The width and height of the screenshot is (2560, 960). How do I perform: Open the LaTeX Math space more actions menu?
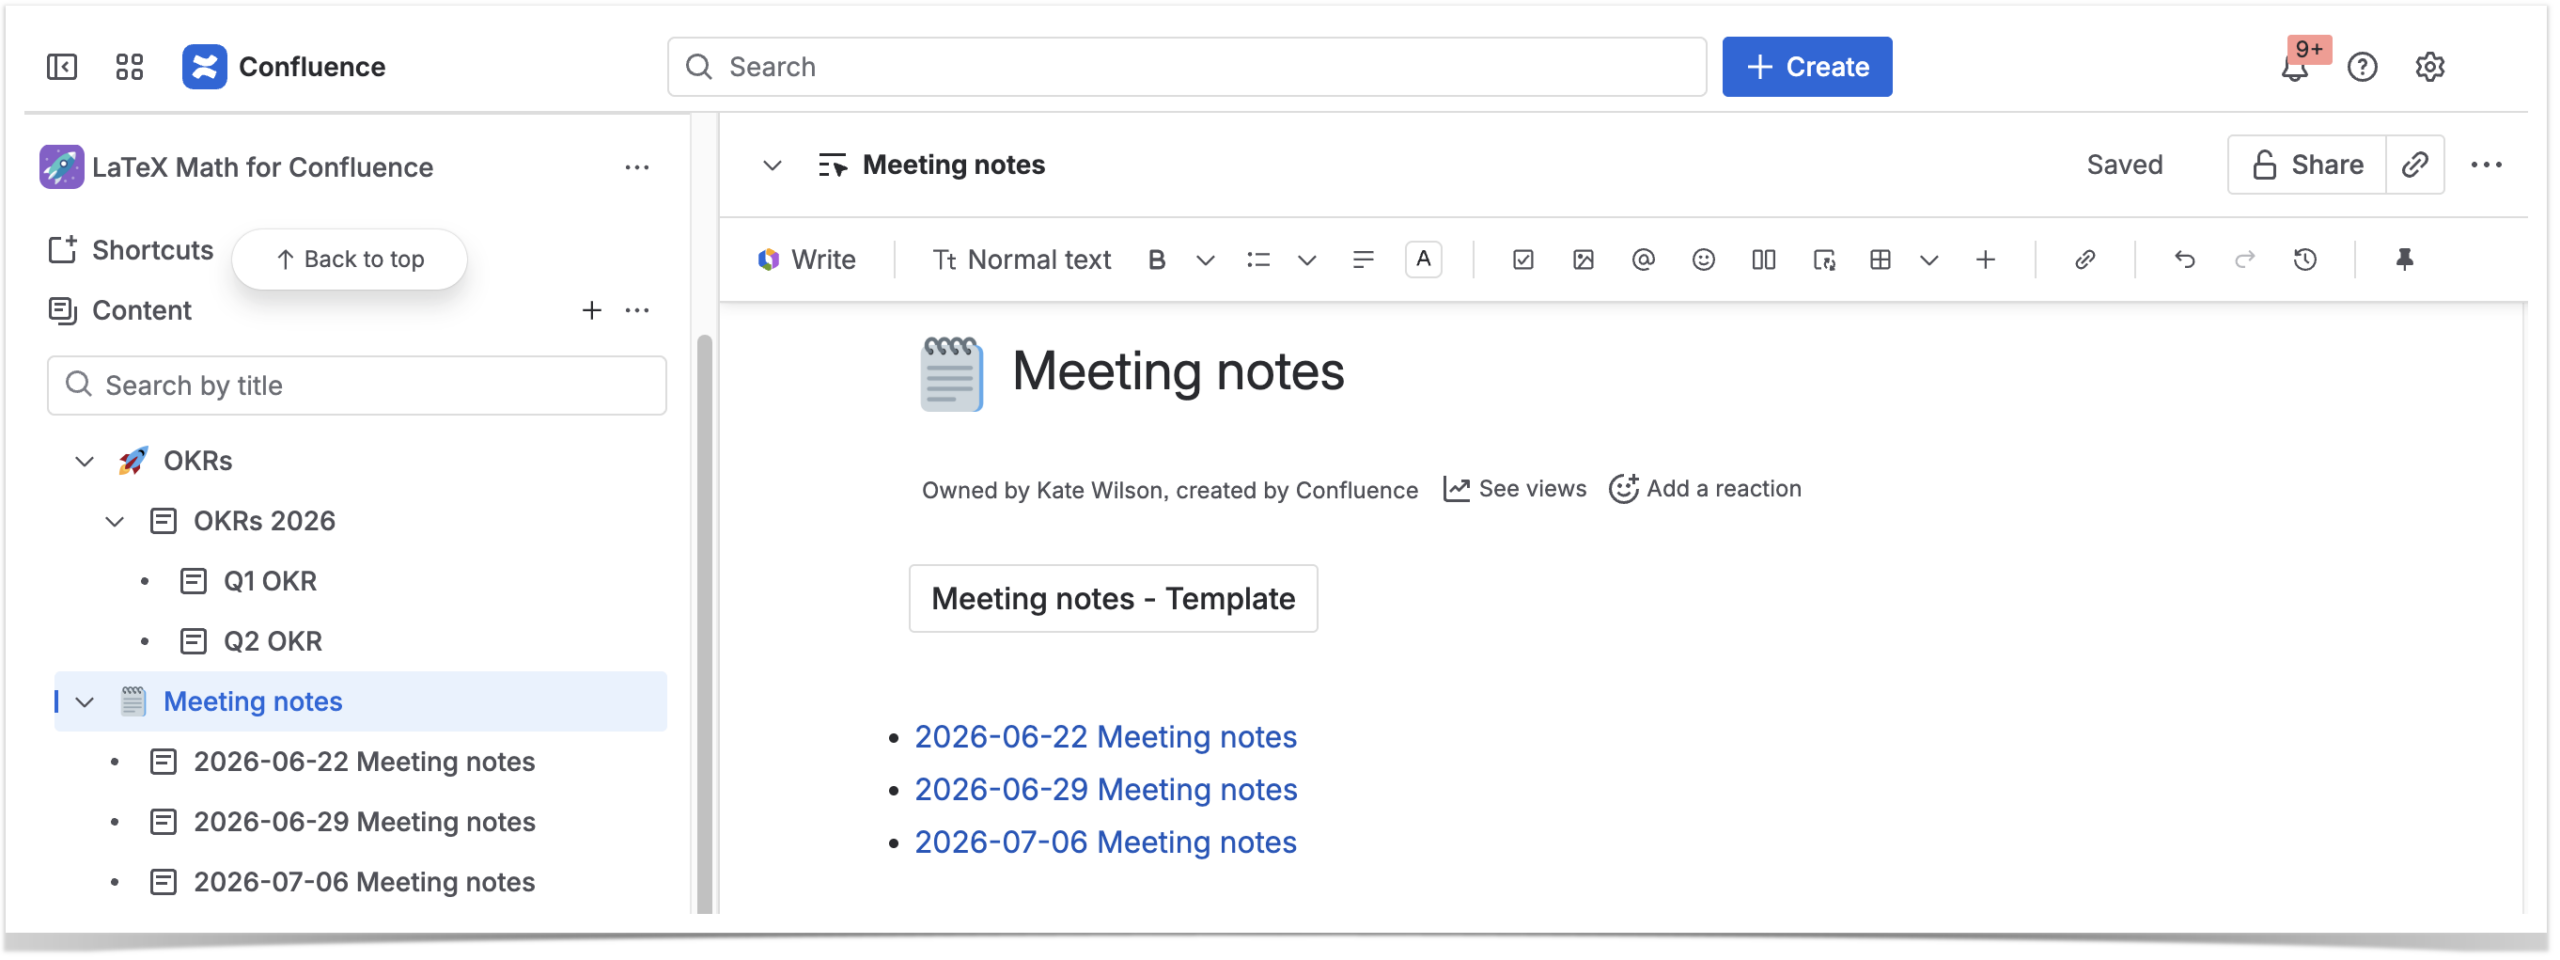click(637, 167)
